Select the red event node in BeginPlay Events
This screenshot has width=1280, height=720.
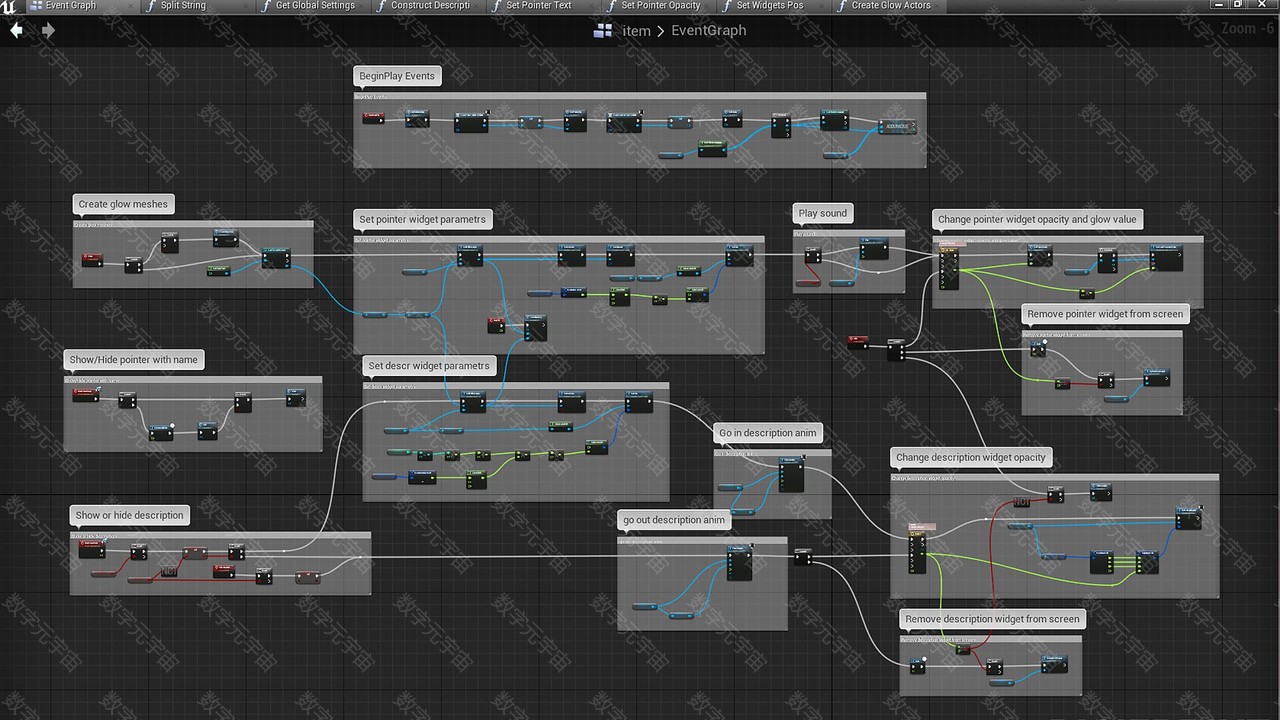pyautogui.click(x=373, y=119)
